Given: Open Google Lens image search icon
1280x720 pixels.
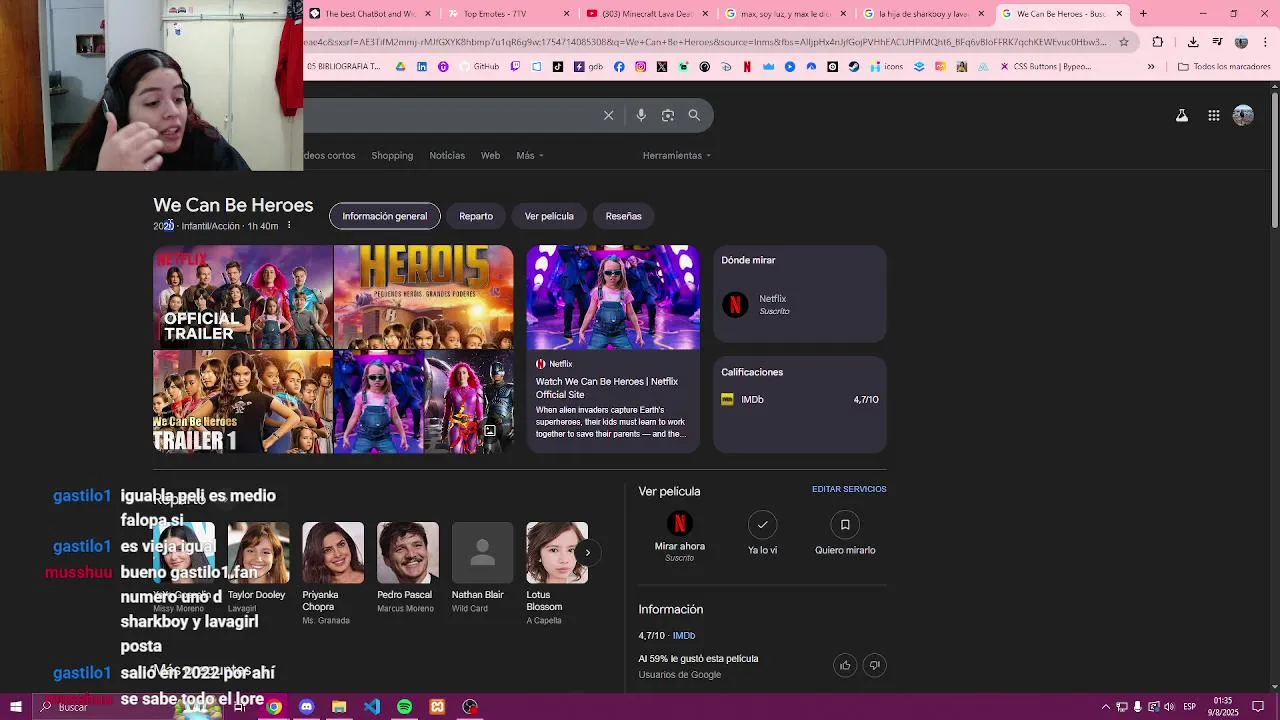Looking at the screenshot, I should pyautogui.click(x=668, y=115).
